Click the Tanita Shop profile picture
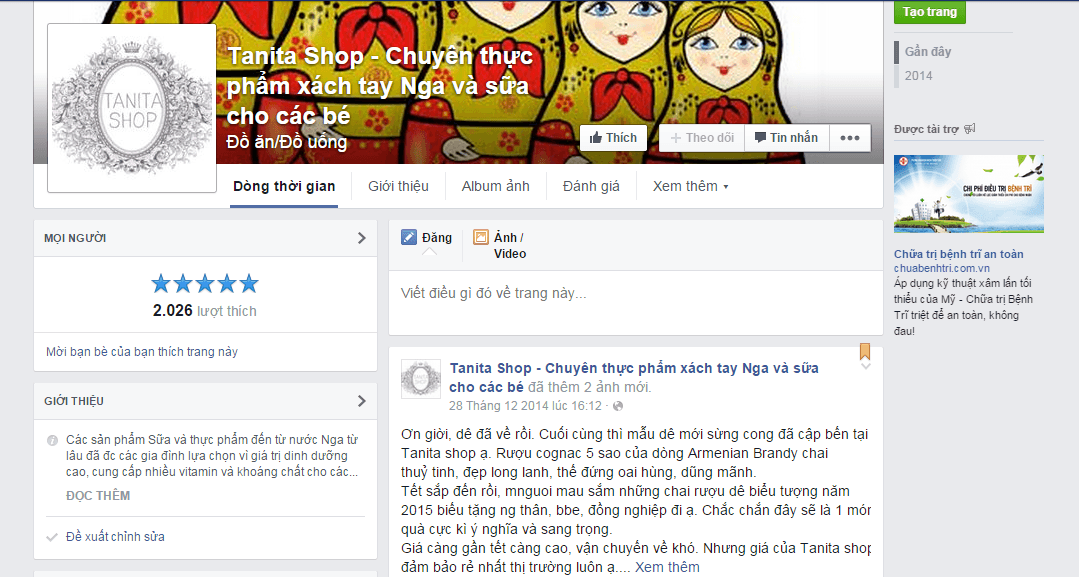The width and height of the screenshot is (1079, 577). click(x=132, y=108)
